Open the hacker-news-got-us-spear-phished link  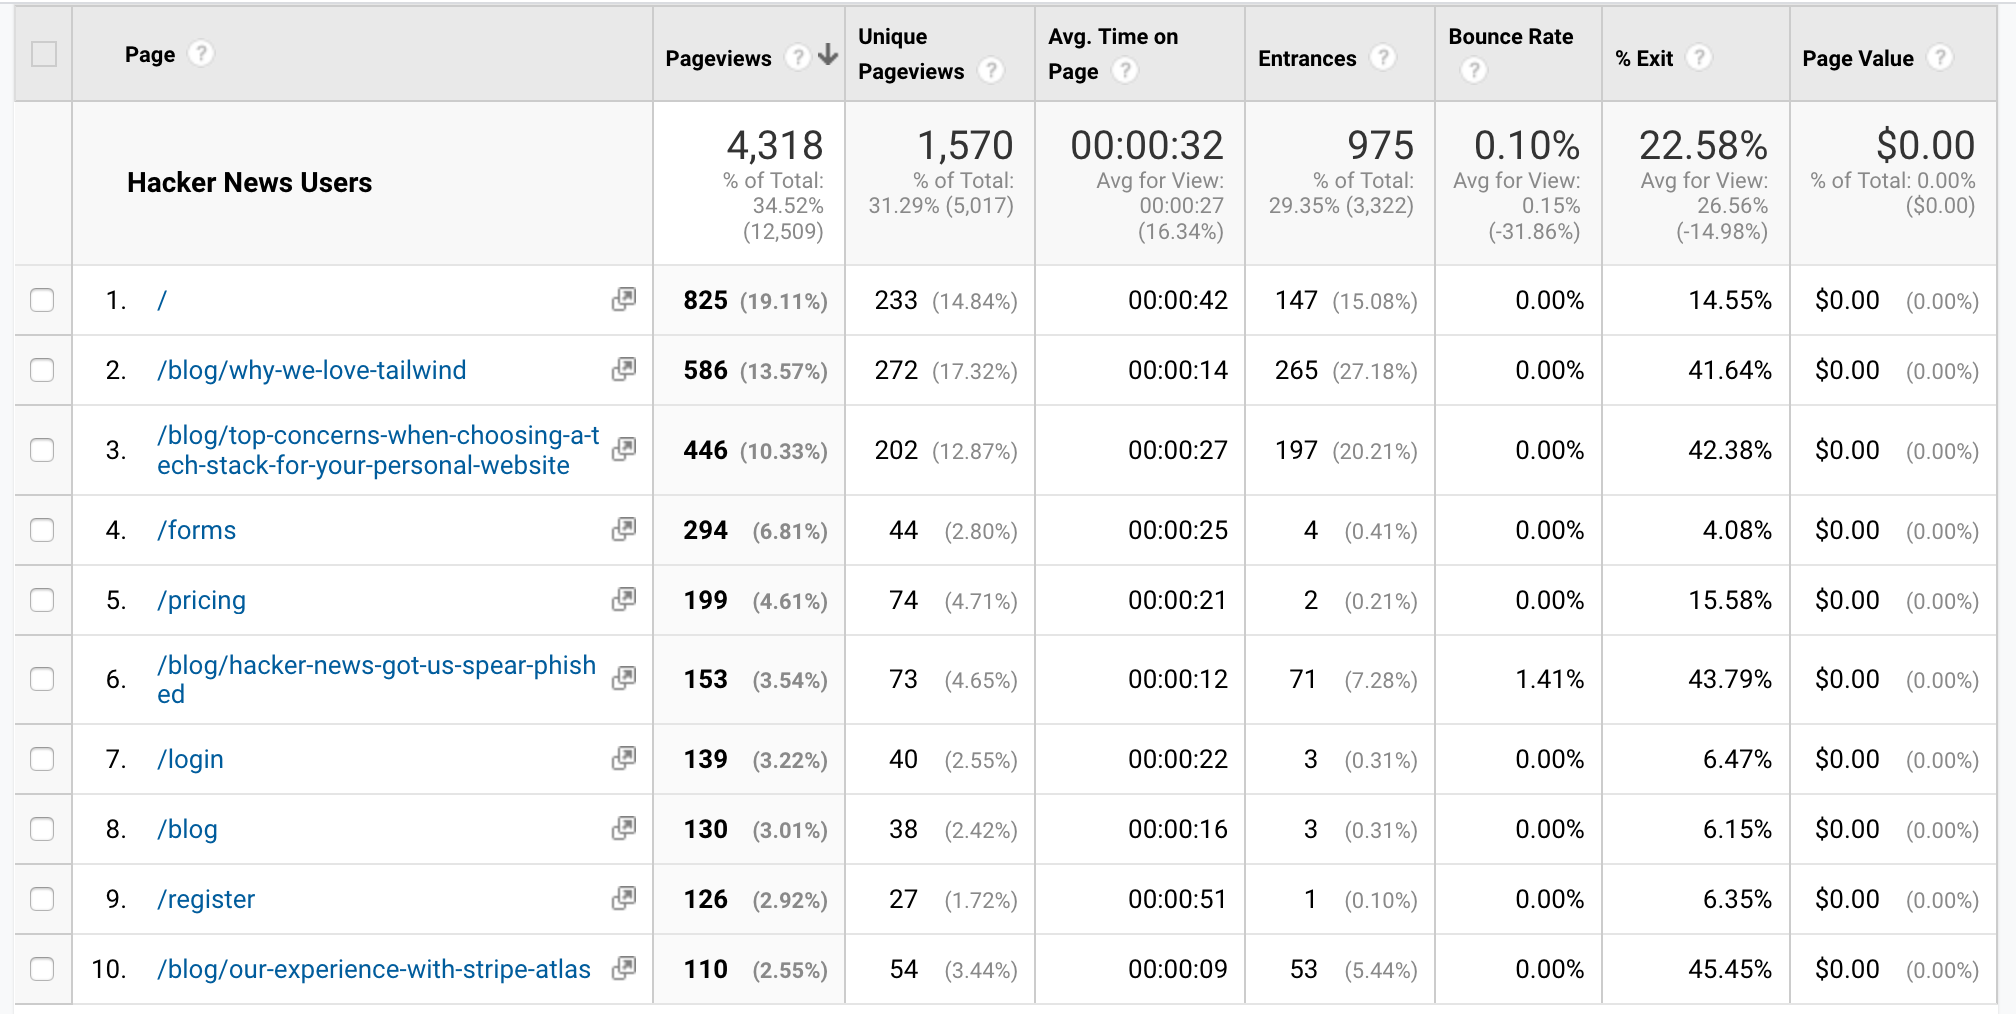pyautogui.click(x=376, y=679)
